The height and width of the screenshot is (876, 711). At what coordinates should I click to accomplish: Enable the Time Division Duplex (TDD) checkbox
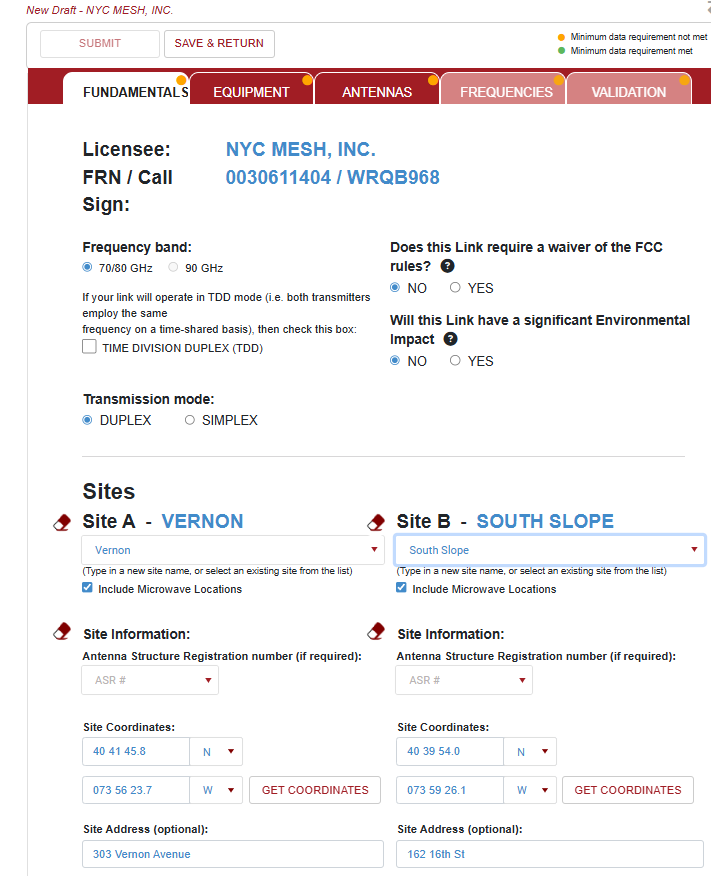coord(90,348)
